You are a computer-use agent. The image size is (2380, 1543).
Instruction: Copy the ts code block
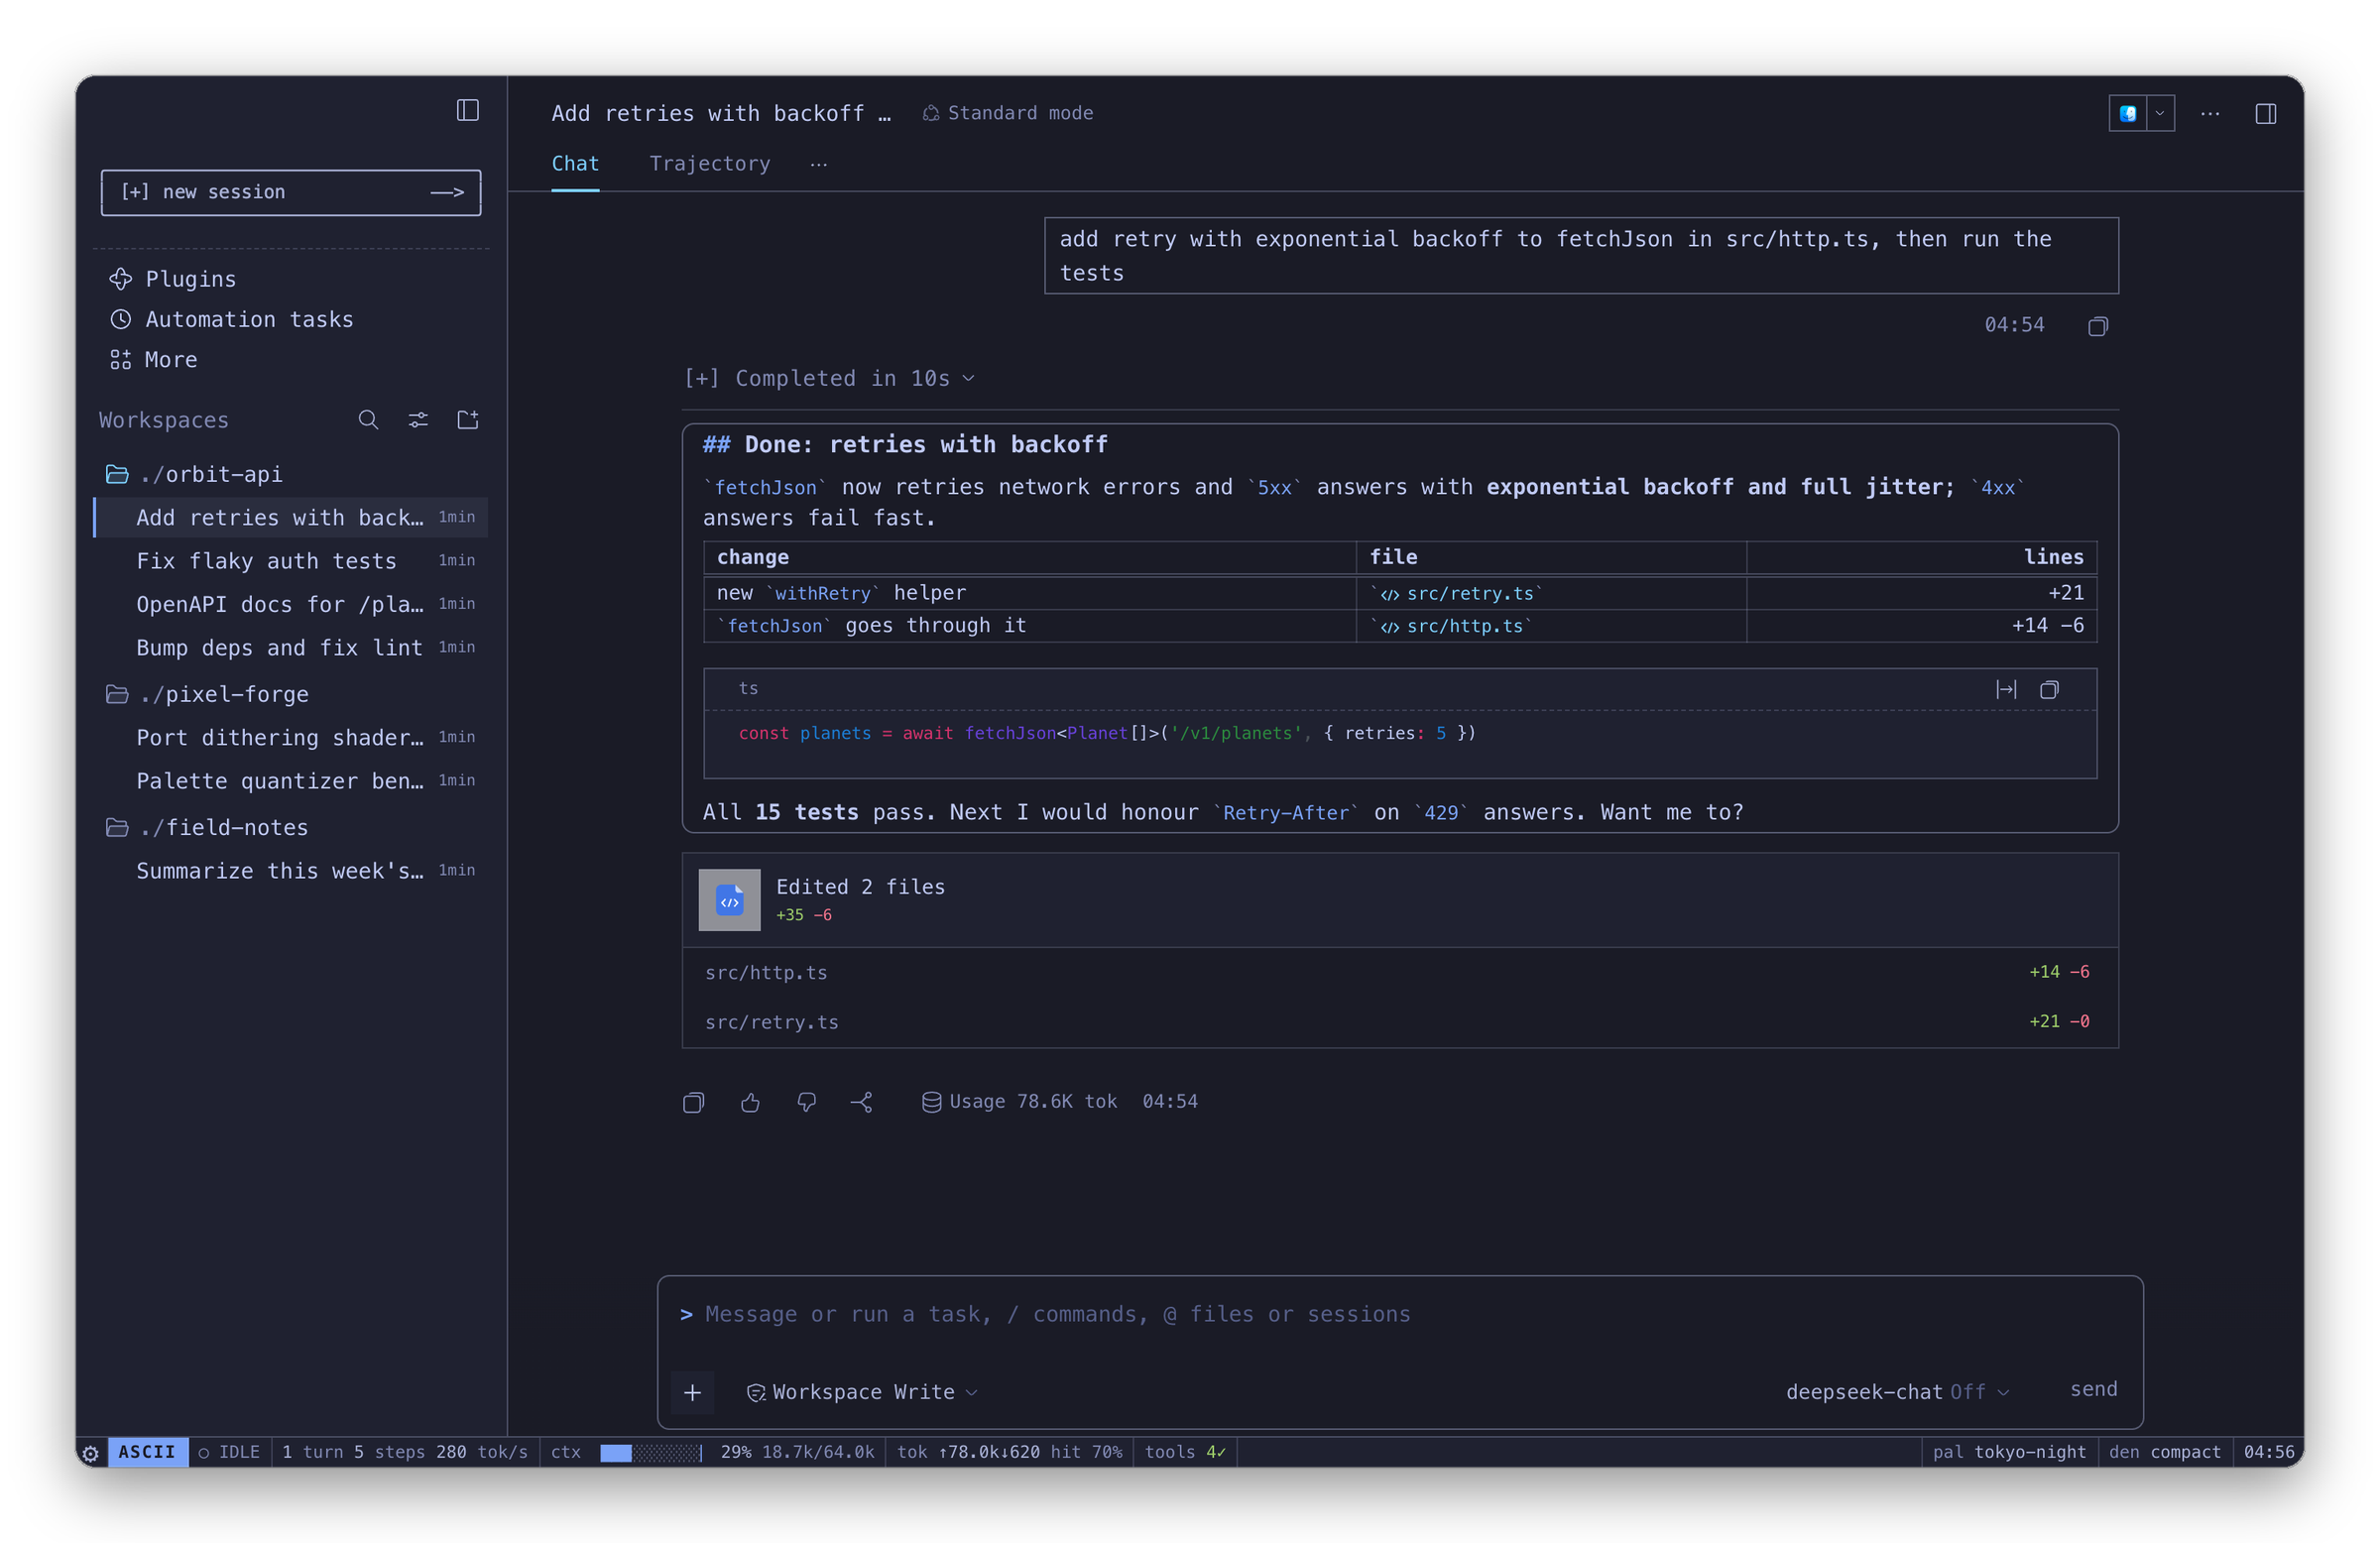(2049, 689)
